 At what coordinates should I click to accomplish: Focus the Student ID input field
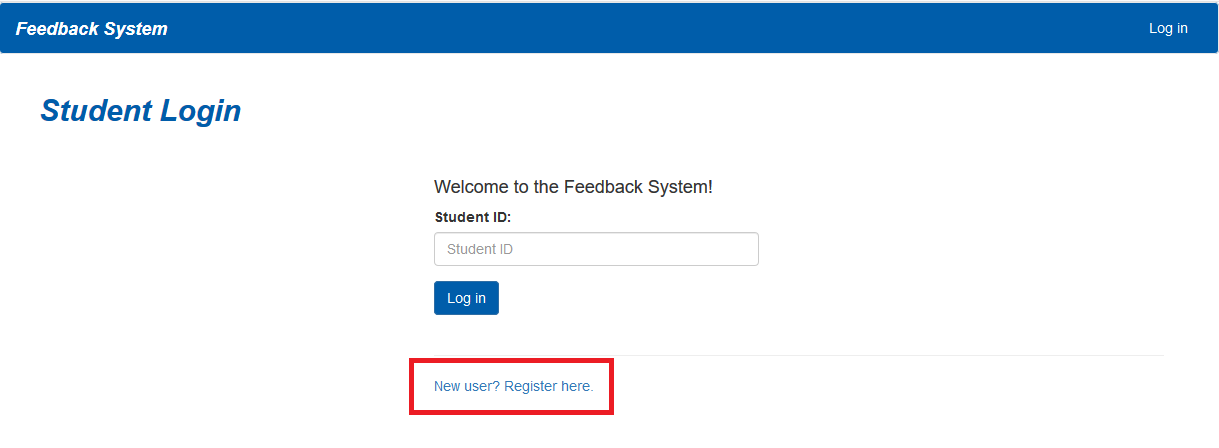point(596,249)
